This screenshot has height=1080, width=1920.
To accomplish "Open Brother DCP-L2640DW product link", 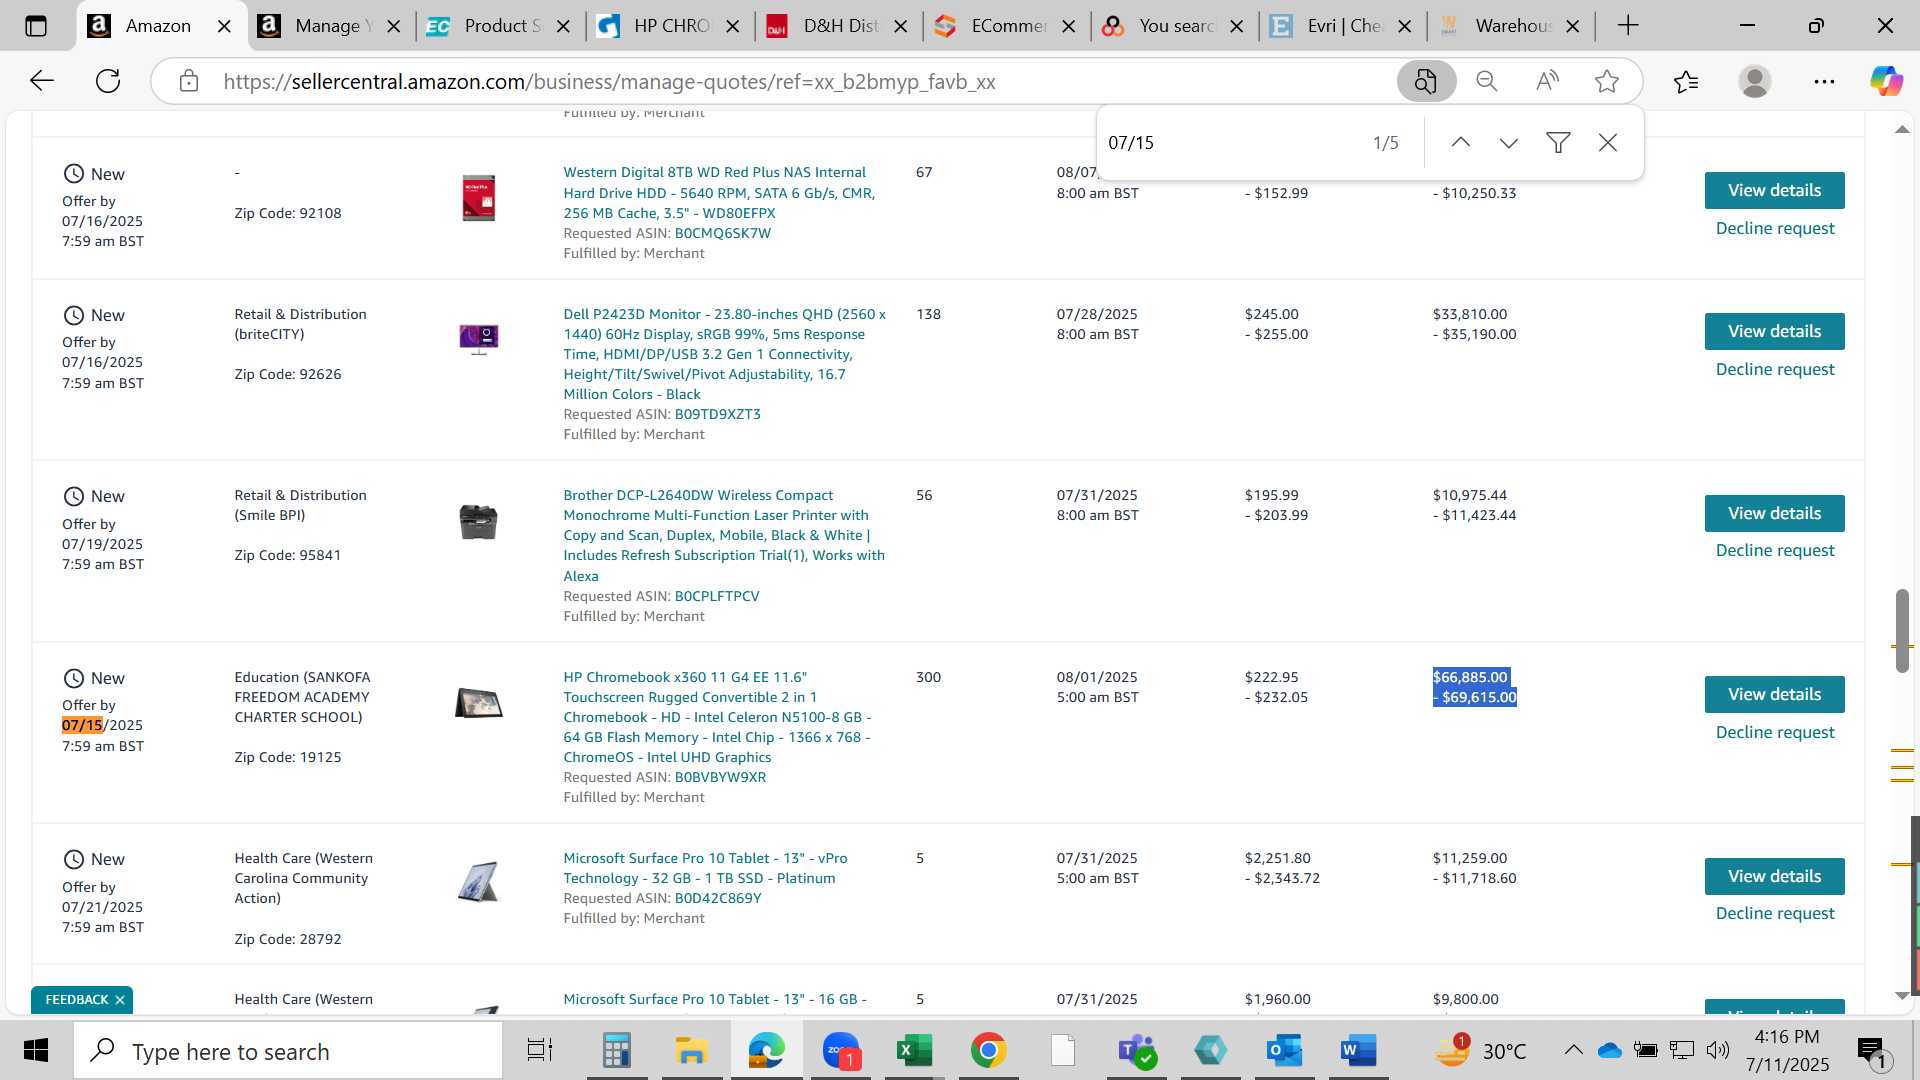I will pos(724,535).
